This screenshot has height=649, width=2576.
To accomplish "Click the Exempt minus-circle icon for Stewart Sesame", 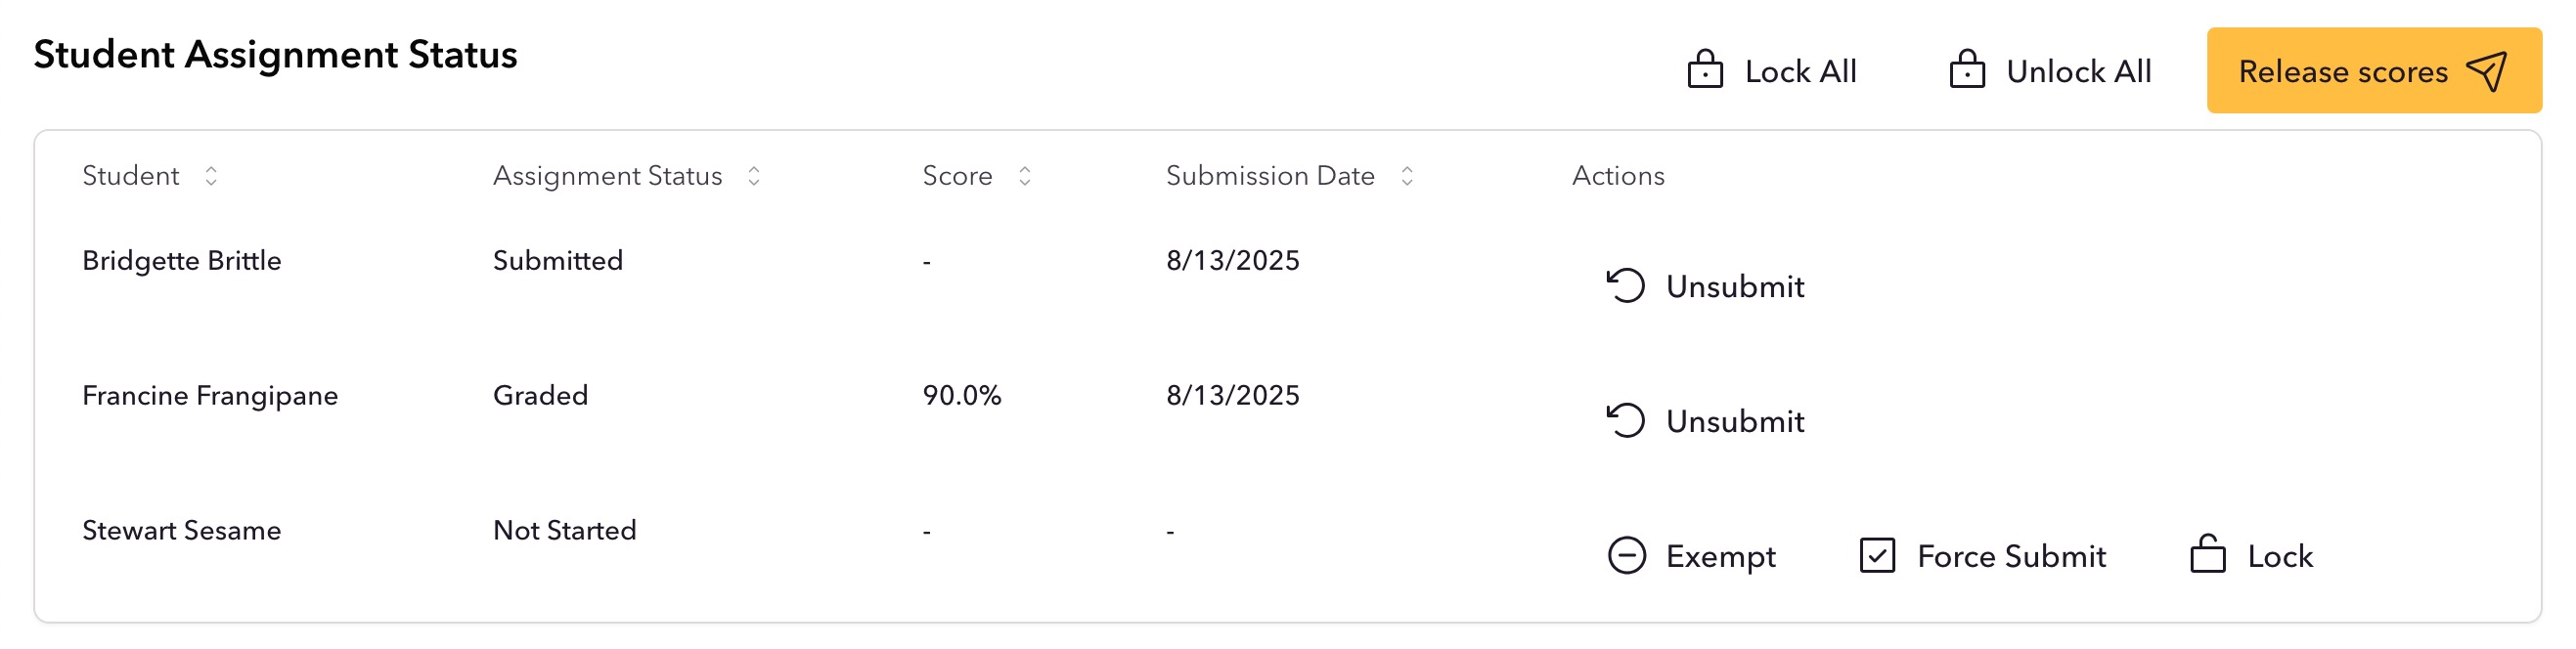I will click(x=1627, y=556).
